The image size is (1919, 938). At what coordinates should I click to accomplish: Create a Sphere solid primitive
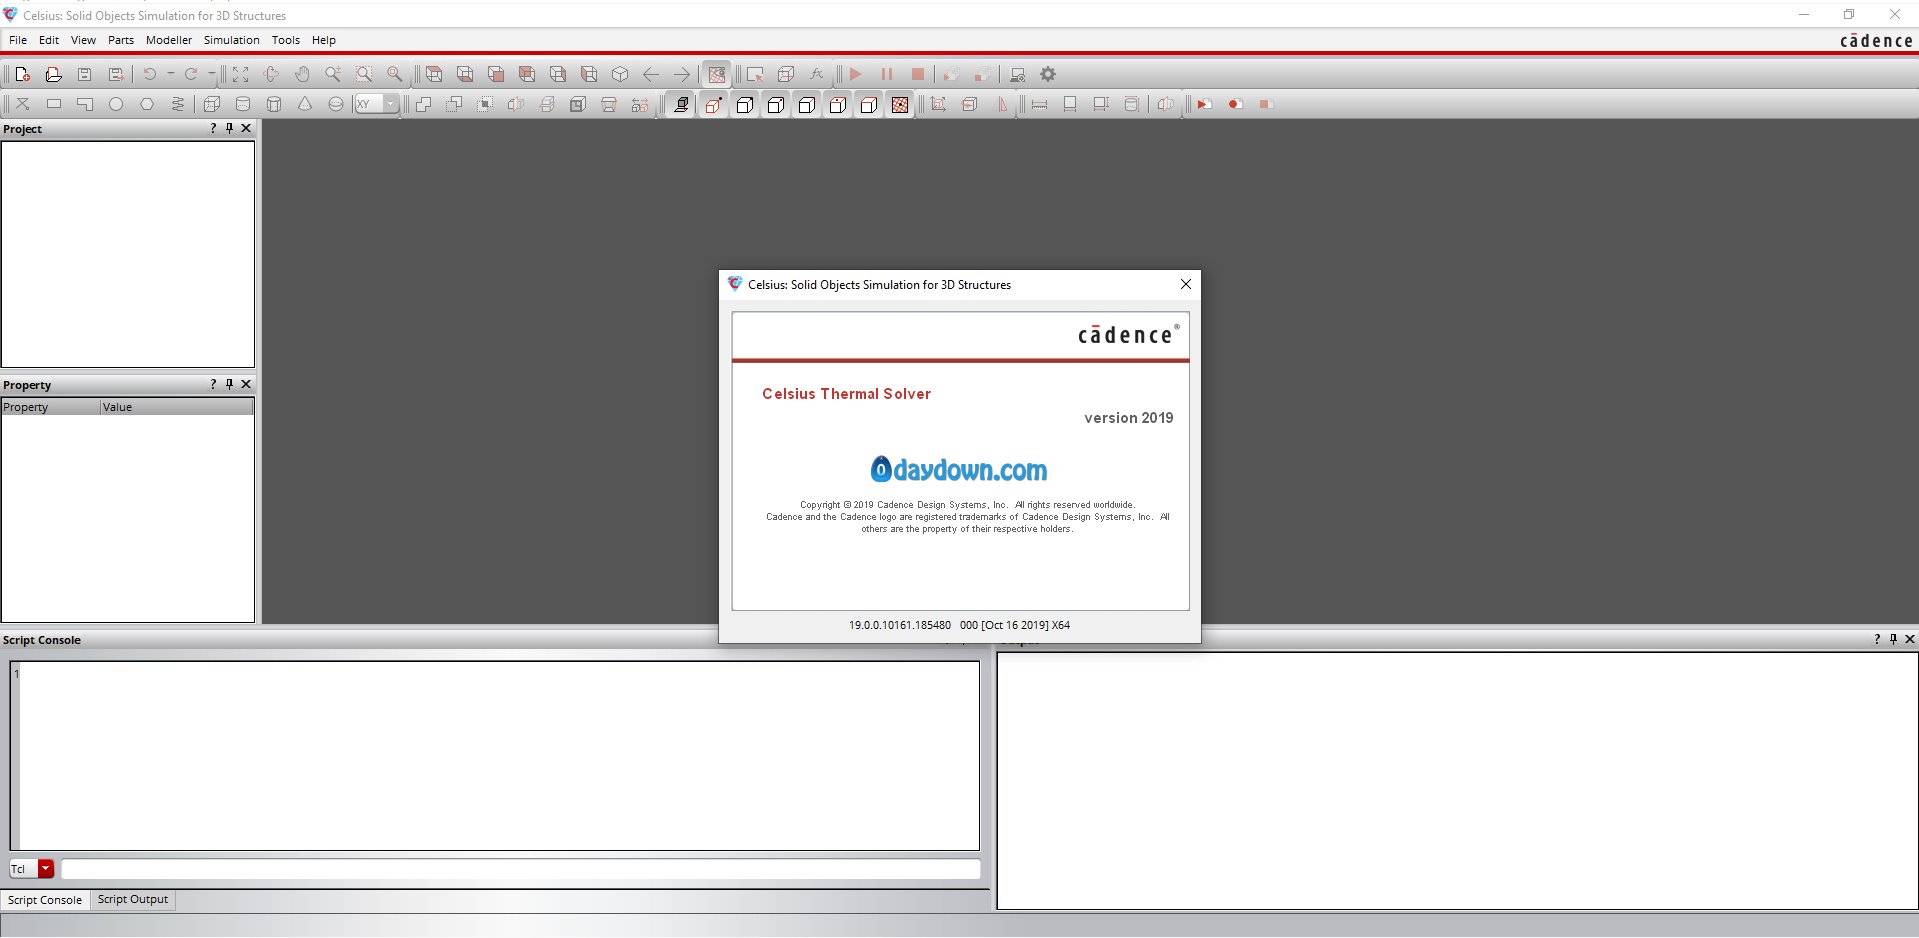tap(336, 104)
